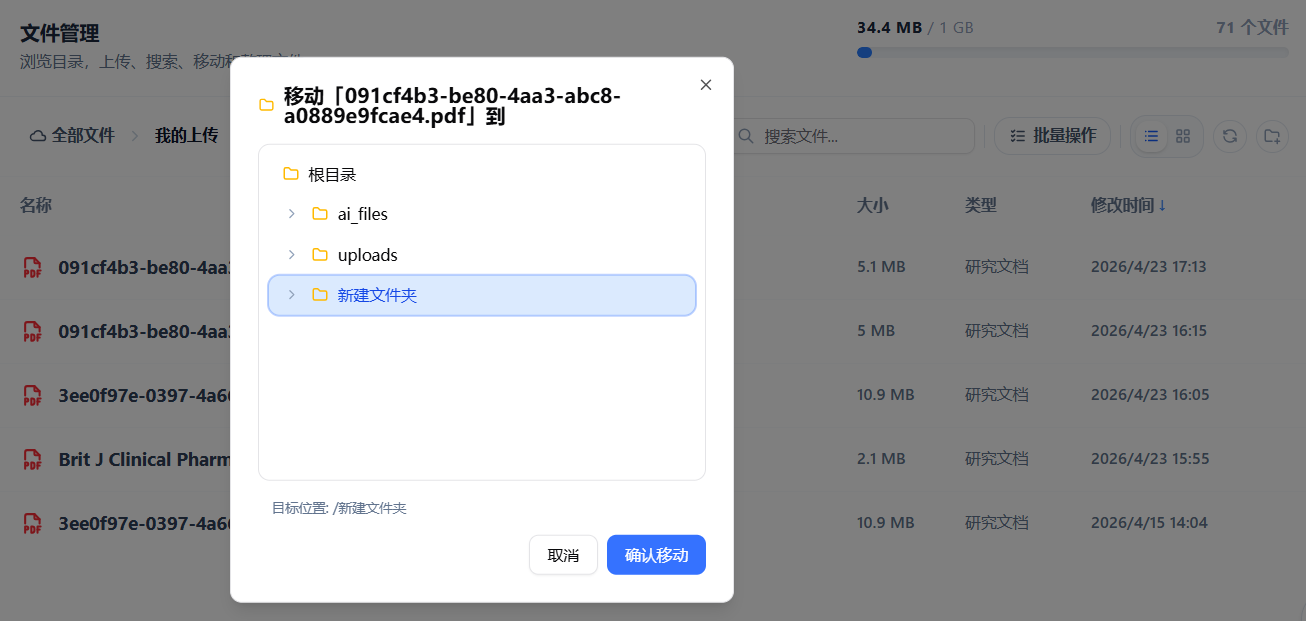This screenshot has width=1306, height=621.
Task: Go to 全部文件 breadcrumb
Action: coord(83,136)
